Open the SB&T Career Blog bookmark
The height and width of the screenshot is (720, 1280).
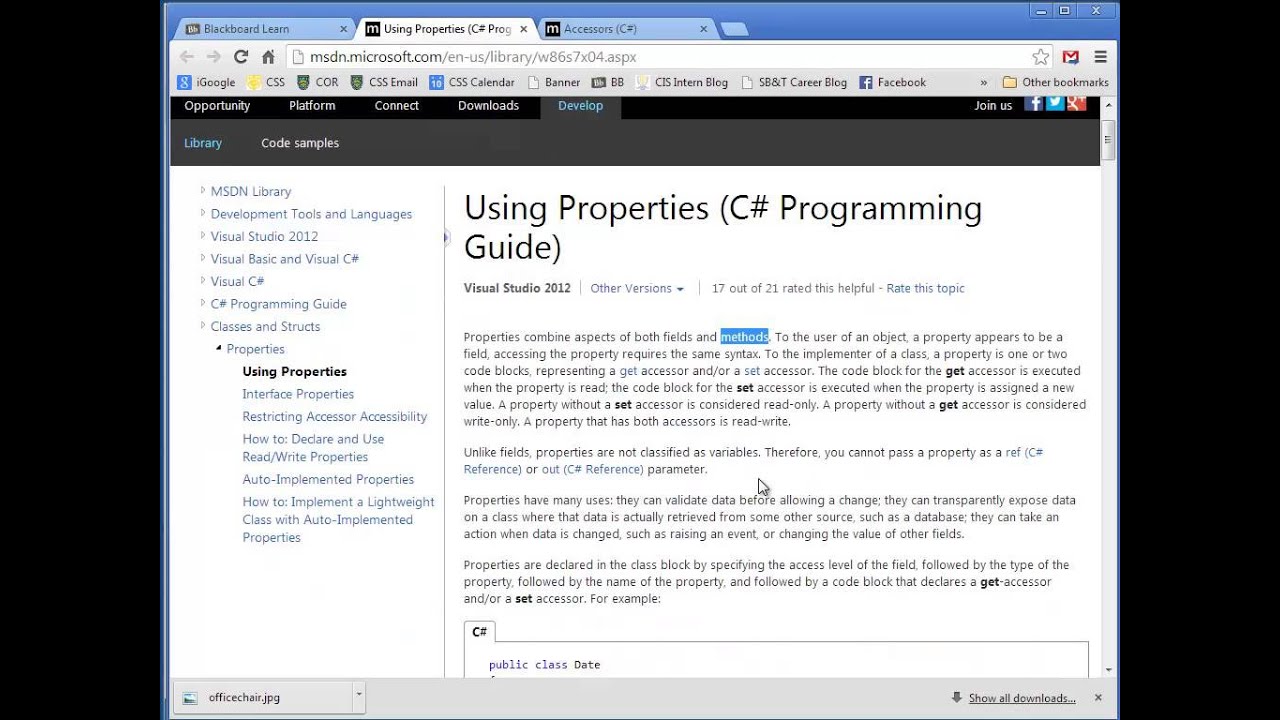794,82
